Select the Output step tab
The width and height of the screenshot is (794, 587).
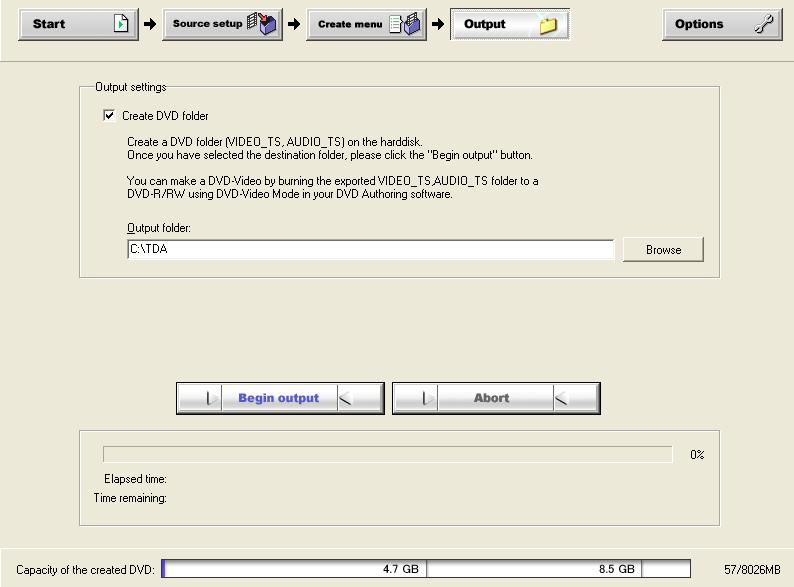pyautogui.click(x=510, y=24)
